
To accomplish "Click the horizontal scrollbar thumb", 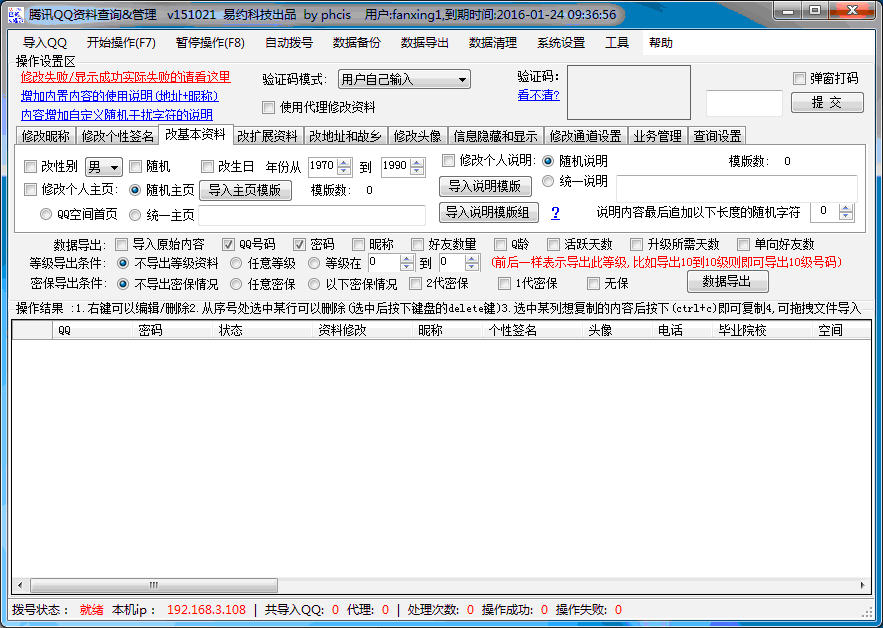I will pos(154,585).
